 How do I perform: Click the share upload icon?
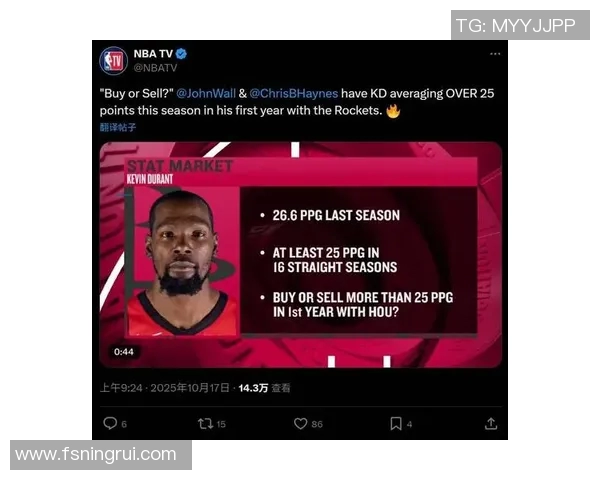pos(491,423)
